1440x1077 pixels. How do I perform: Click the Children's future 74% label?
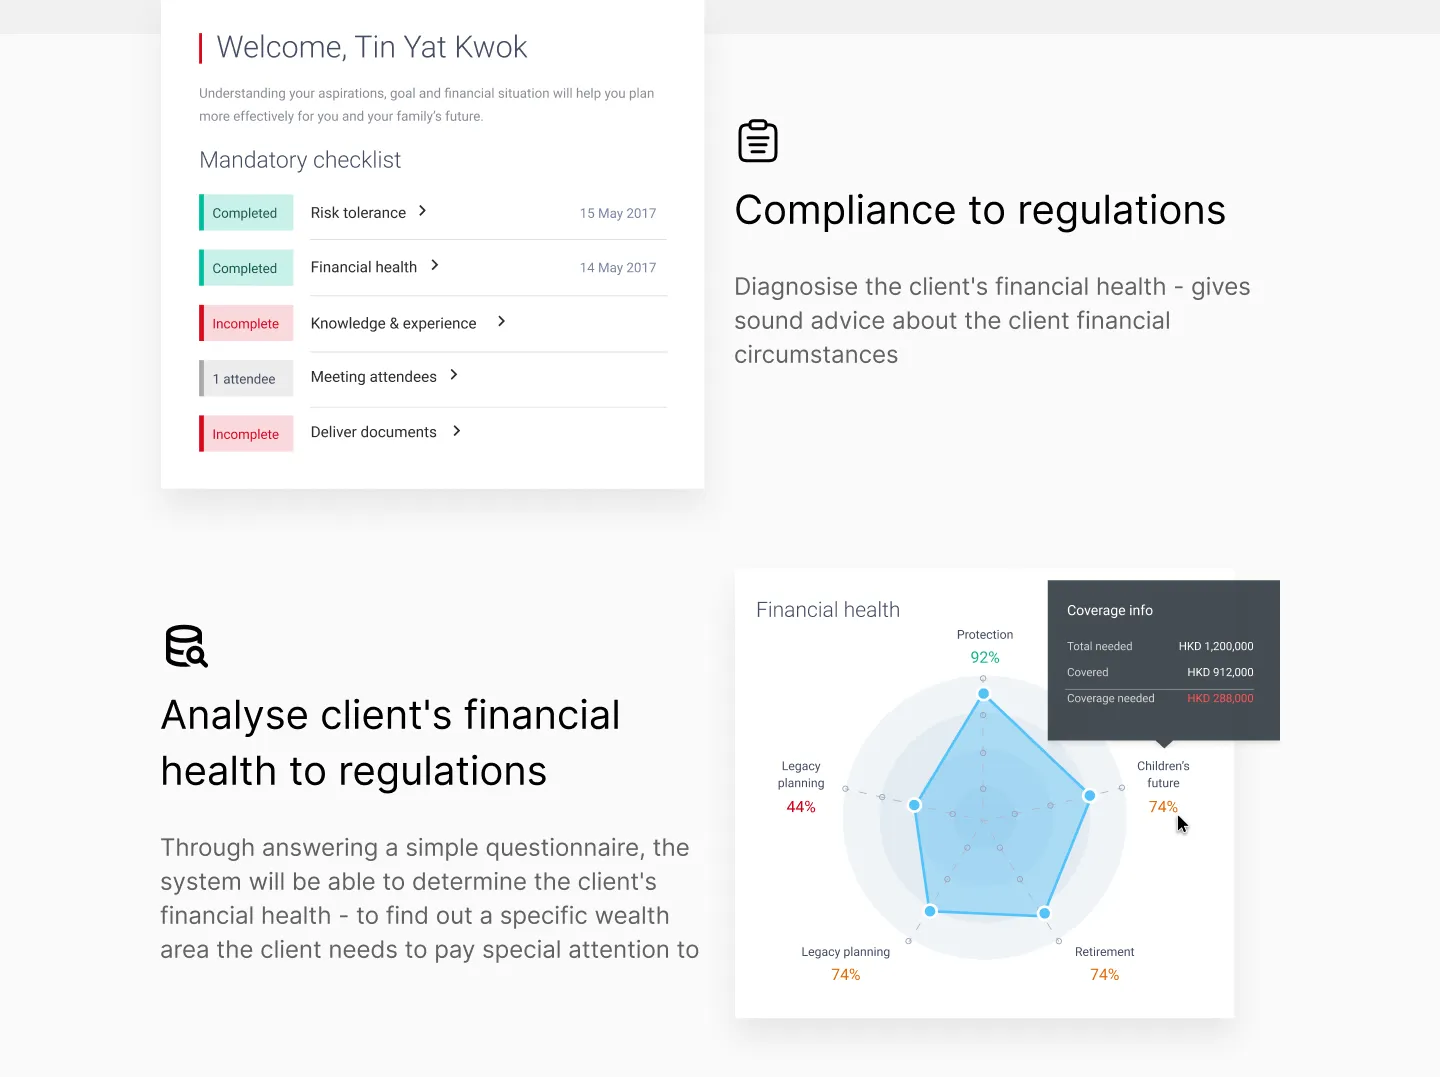[1163, 807]
